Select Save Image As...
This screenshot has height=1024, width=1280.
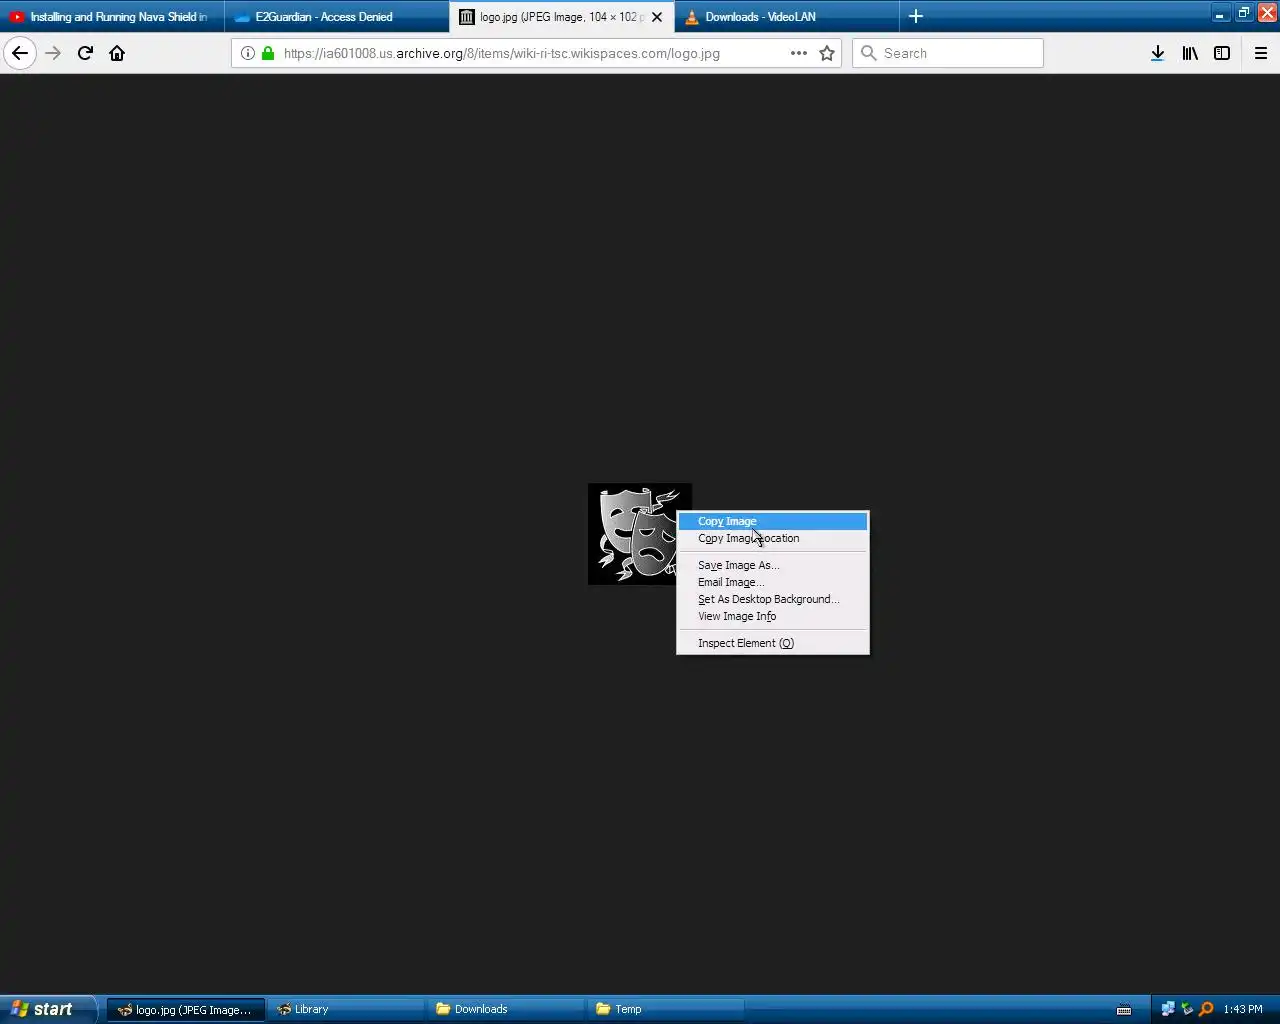[x=773, y=565]
